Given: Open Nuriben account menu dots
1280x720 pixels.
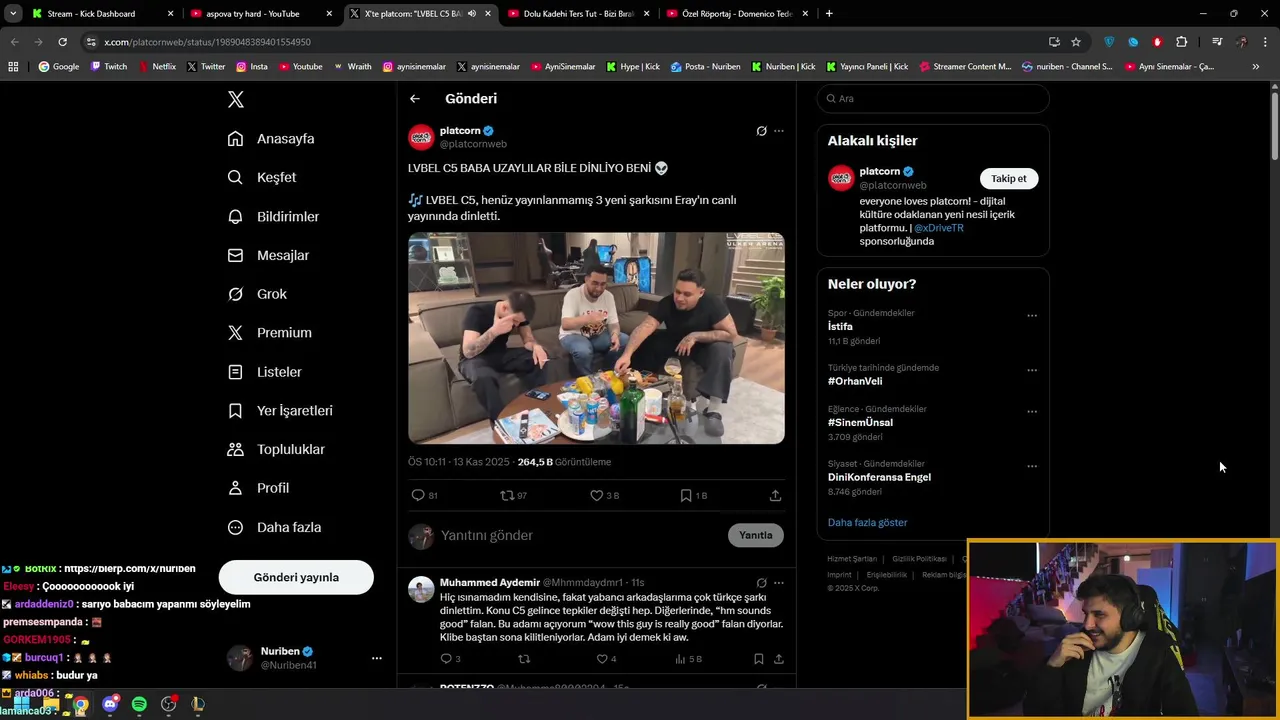Looking at the screenshot, I should tap(377, 658).
